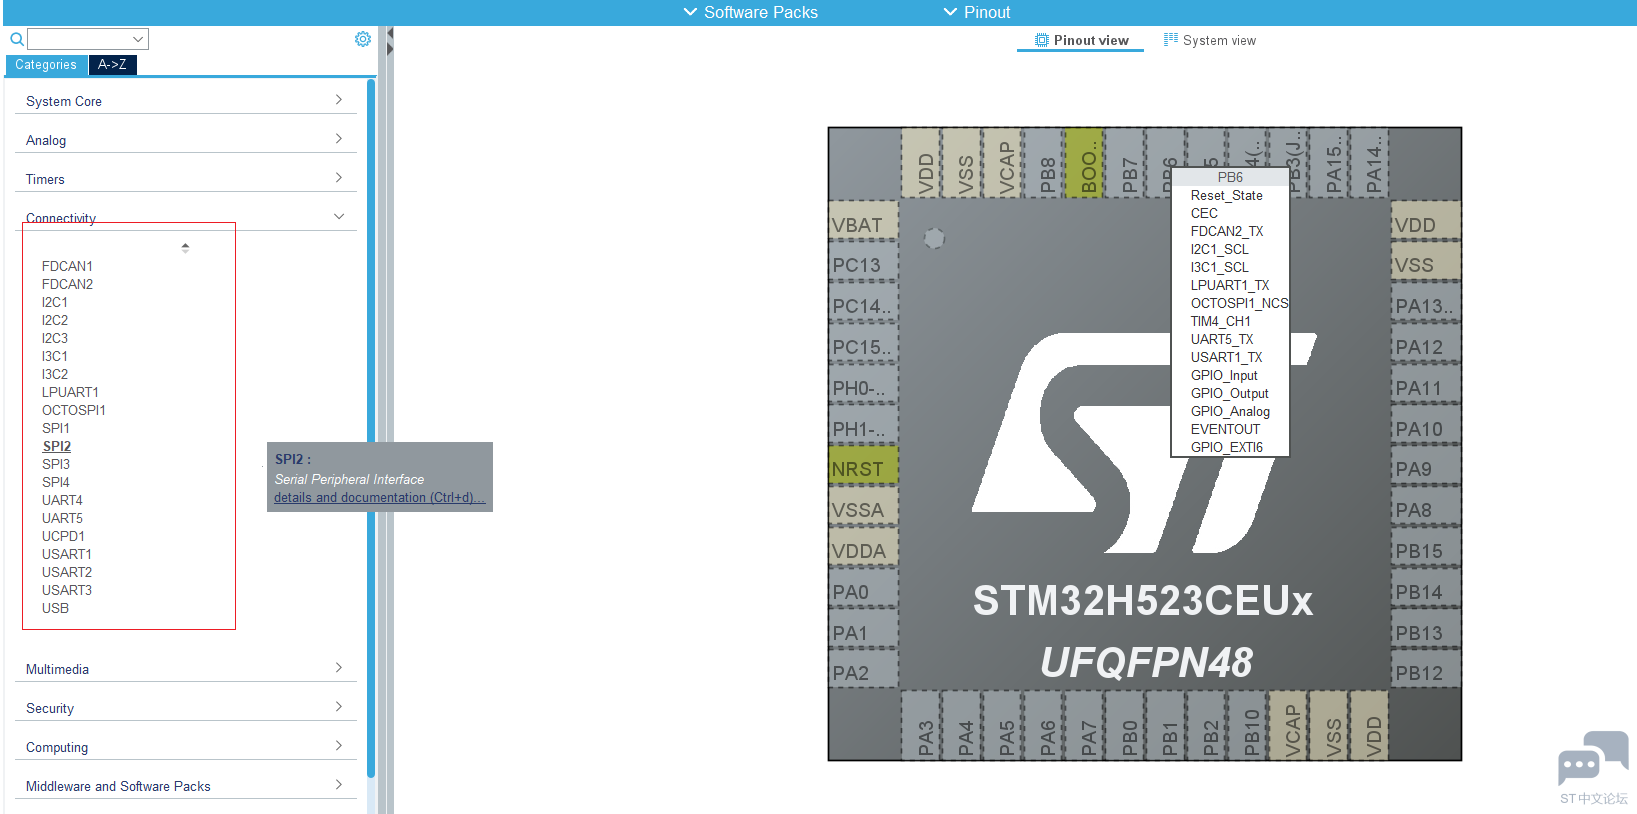Switch to System view tab
Image resolution: width=1637 pixels, height=814 pixels.
tap(1210, 40)
